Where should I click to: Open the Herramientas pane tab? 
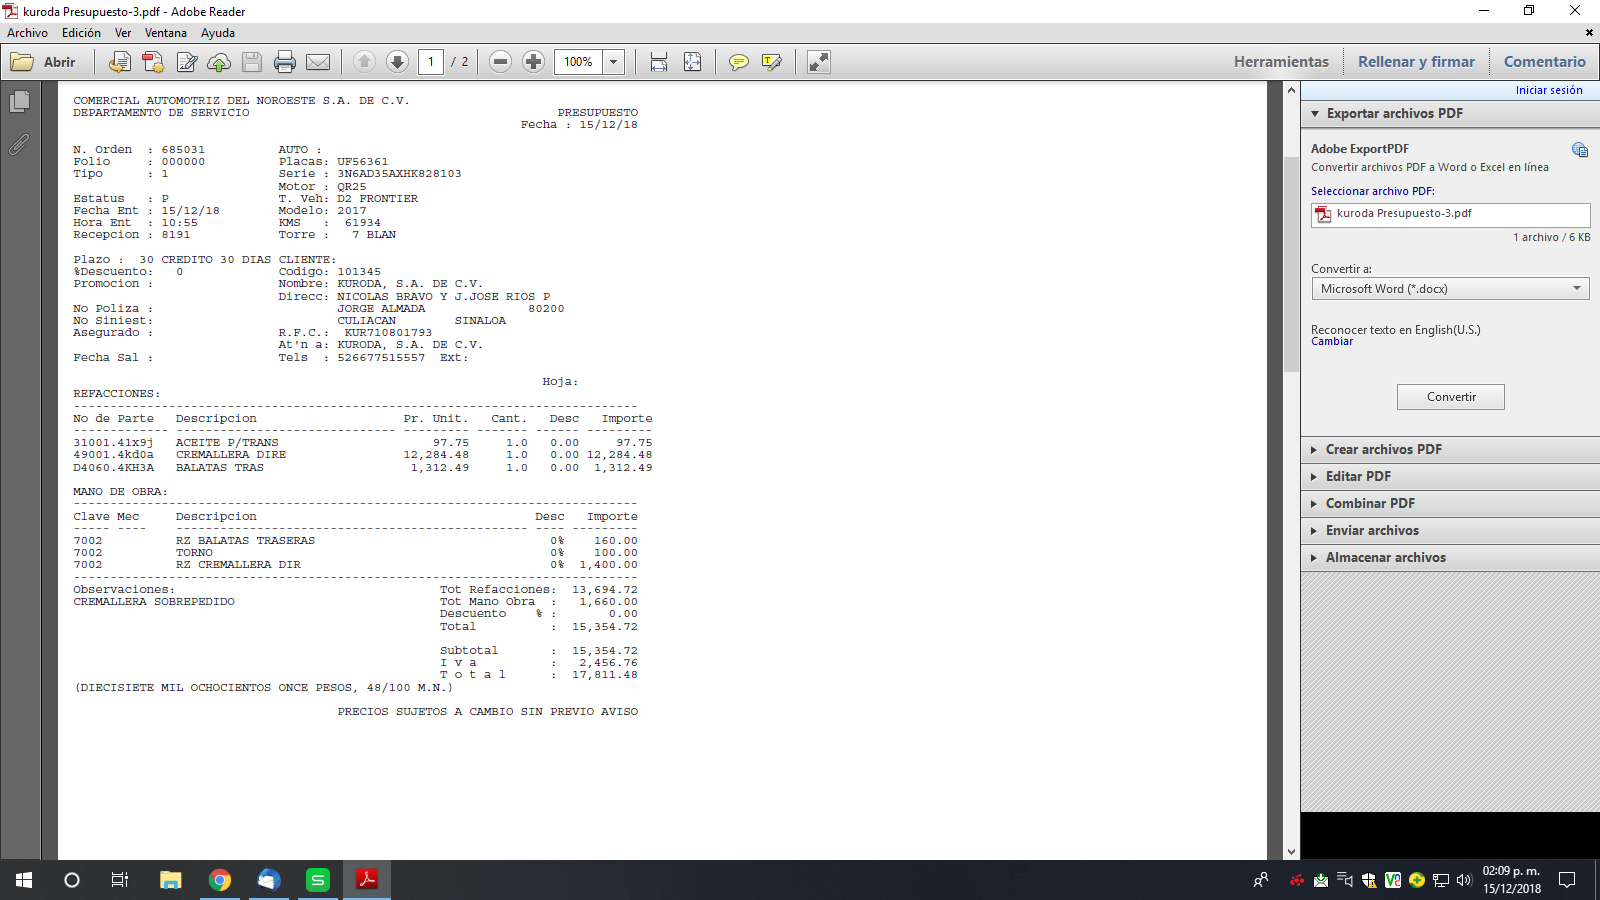1281,62
